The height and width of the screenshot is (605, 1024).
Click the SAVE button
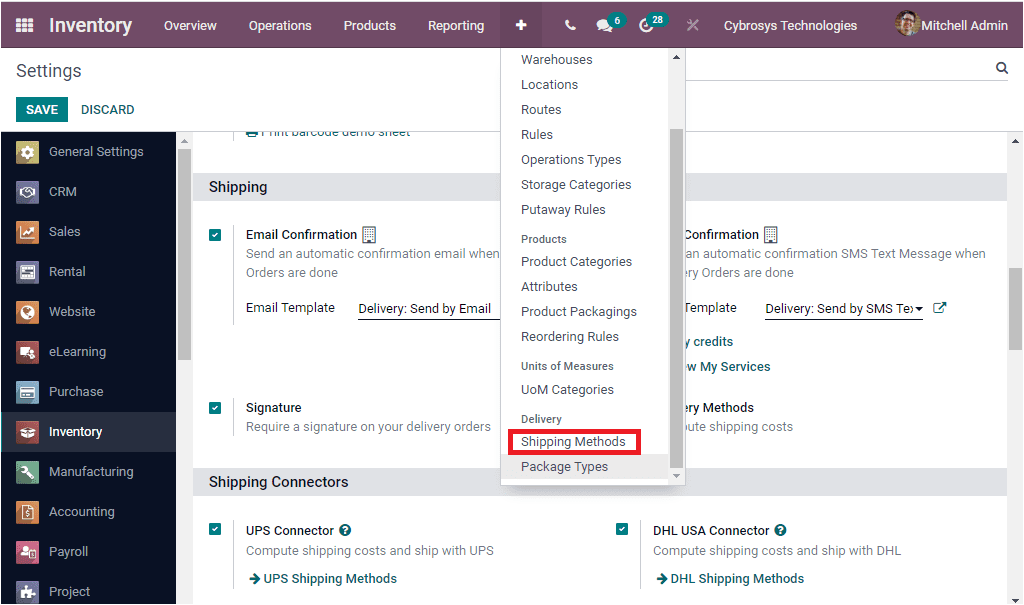pyautogui.click(x=41, y=109)
